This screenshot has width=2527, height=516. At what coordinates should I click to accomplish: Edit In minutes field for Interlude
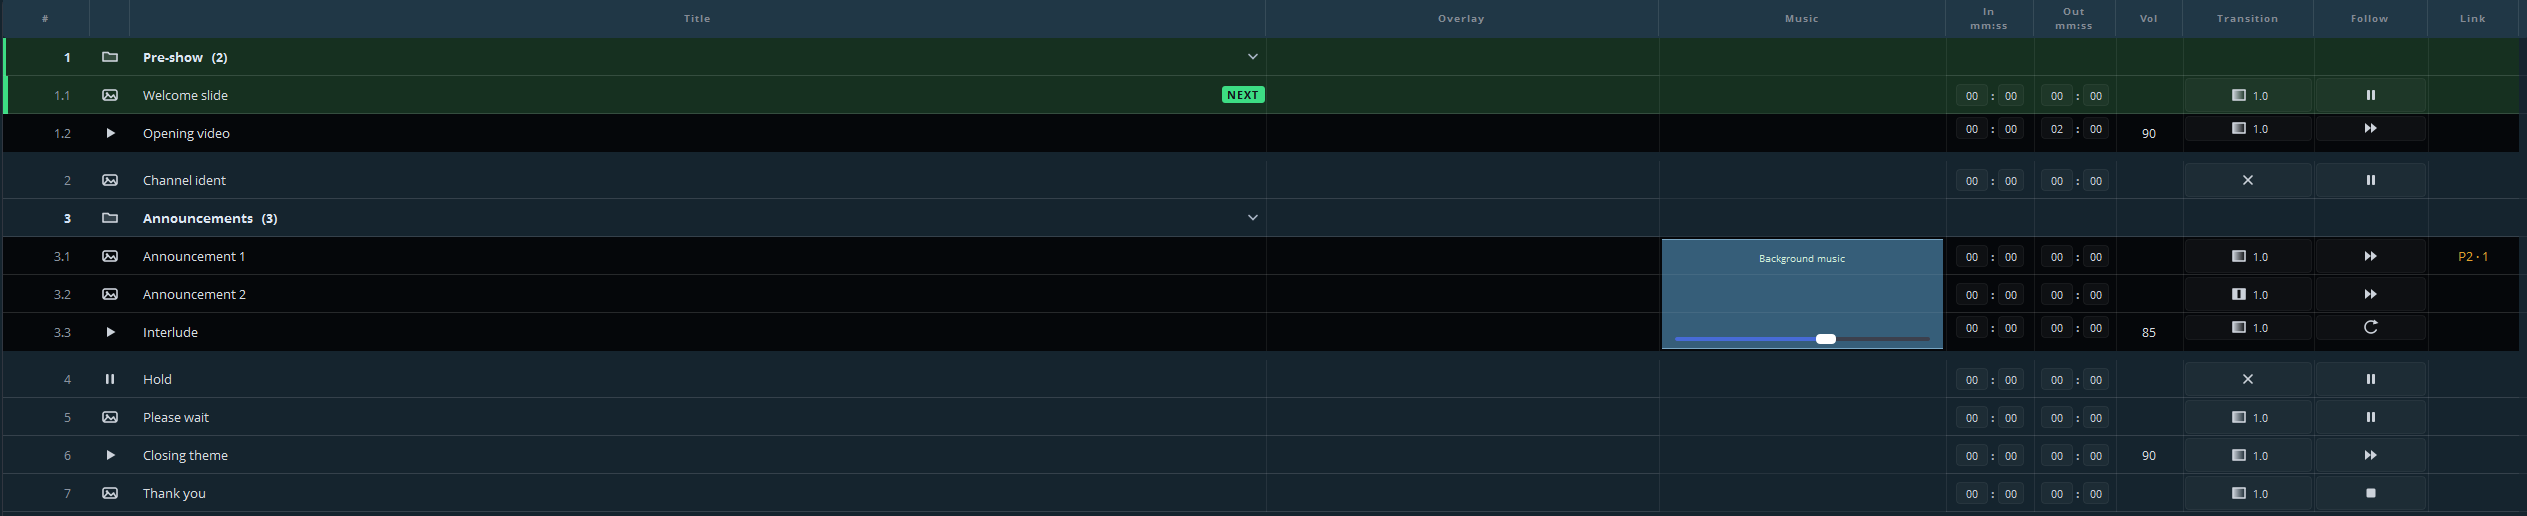coord(1971,328)
